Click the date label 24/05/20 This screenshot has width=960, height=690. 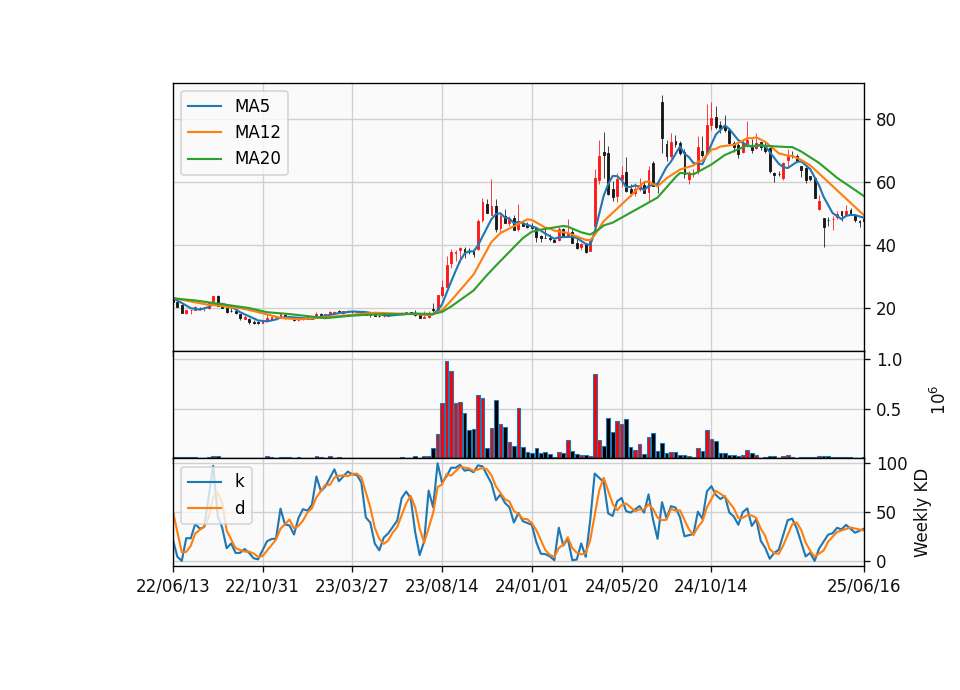[621, 586]
